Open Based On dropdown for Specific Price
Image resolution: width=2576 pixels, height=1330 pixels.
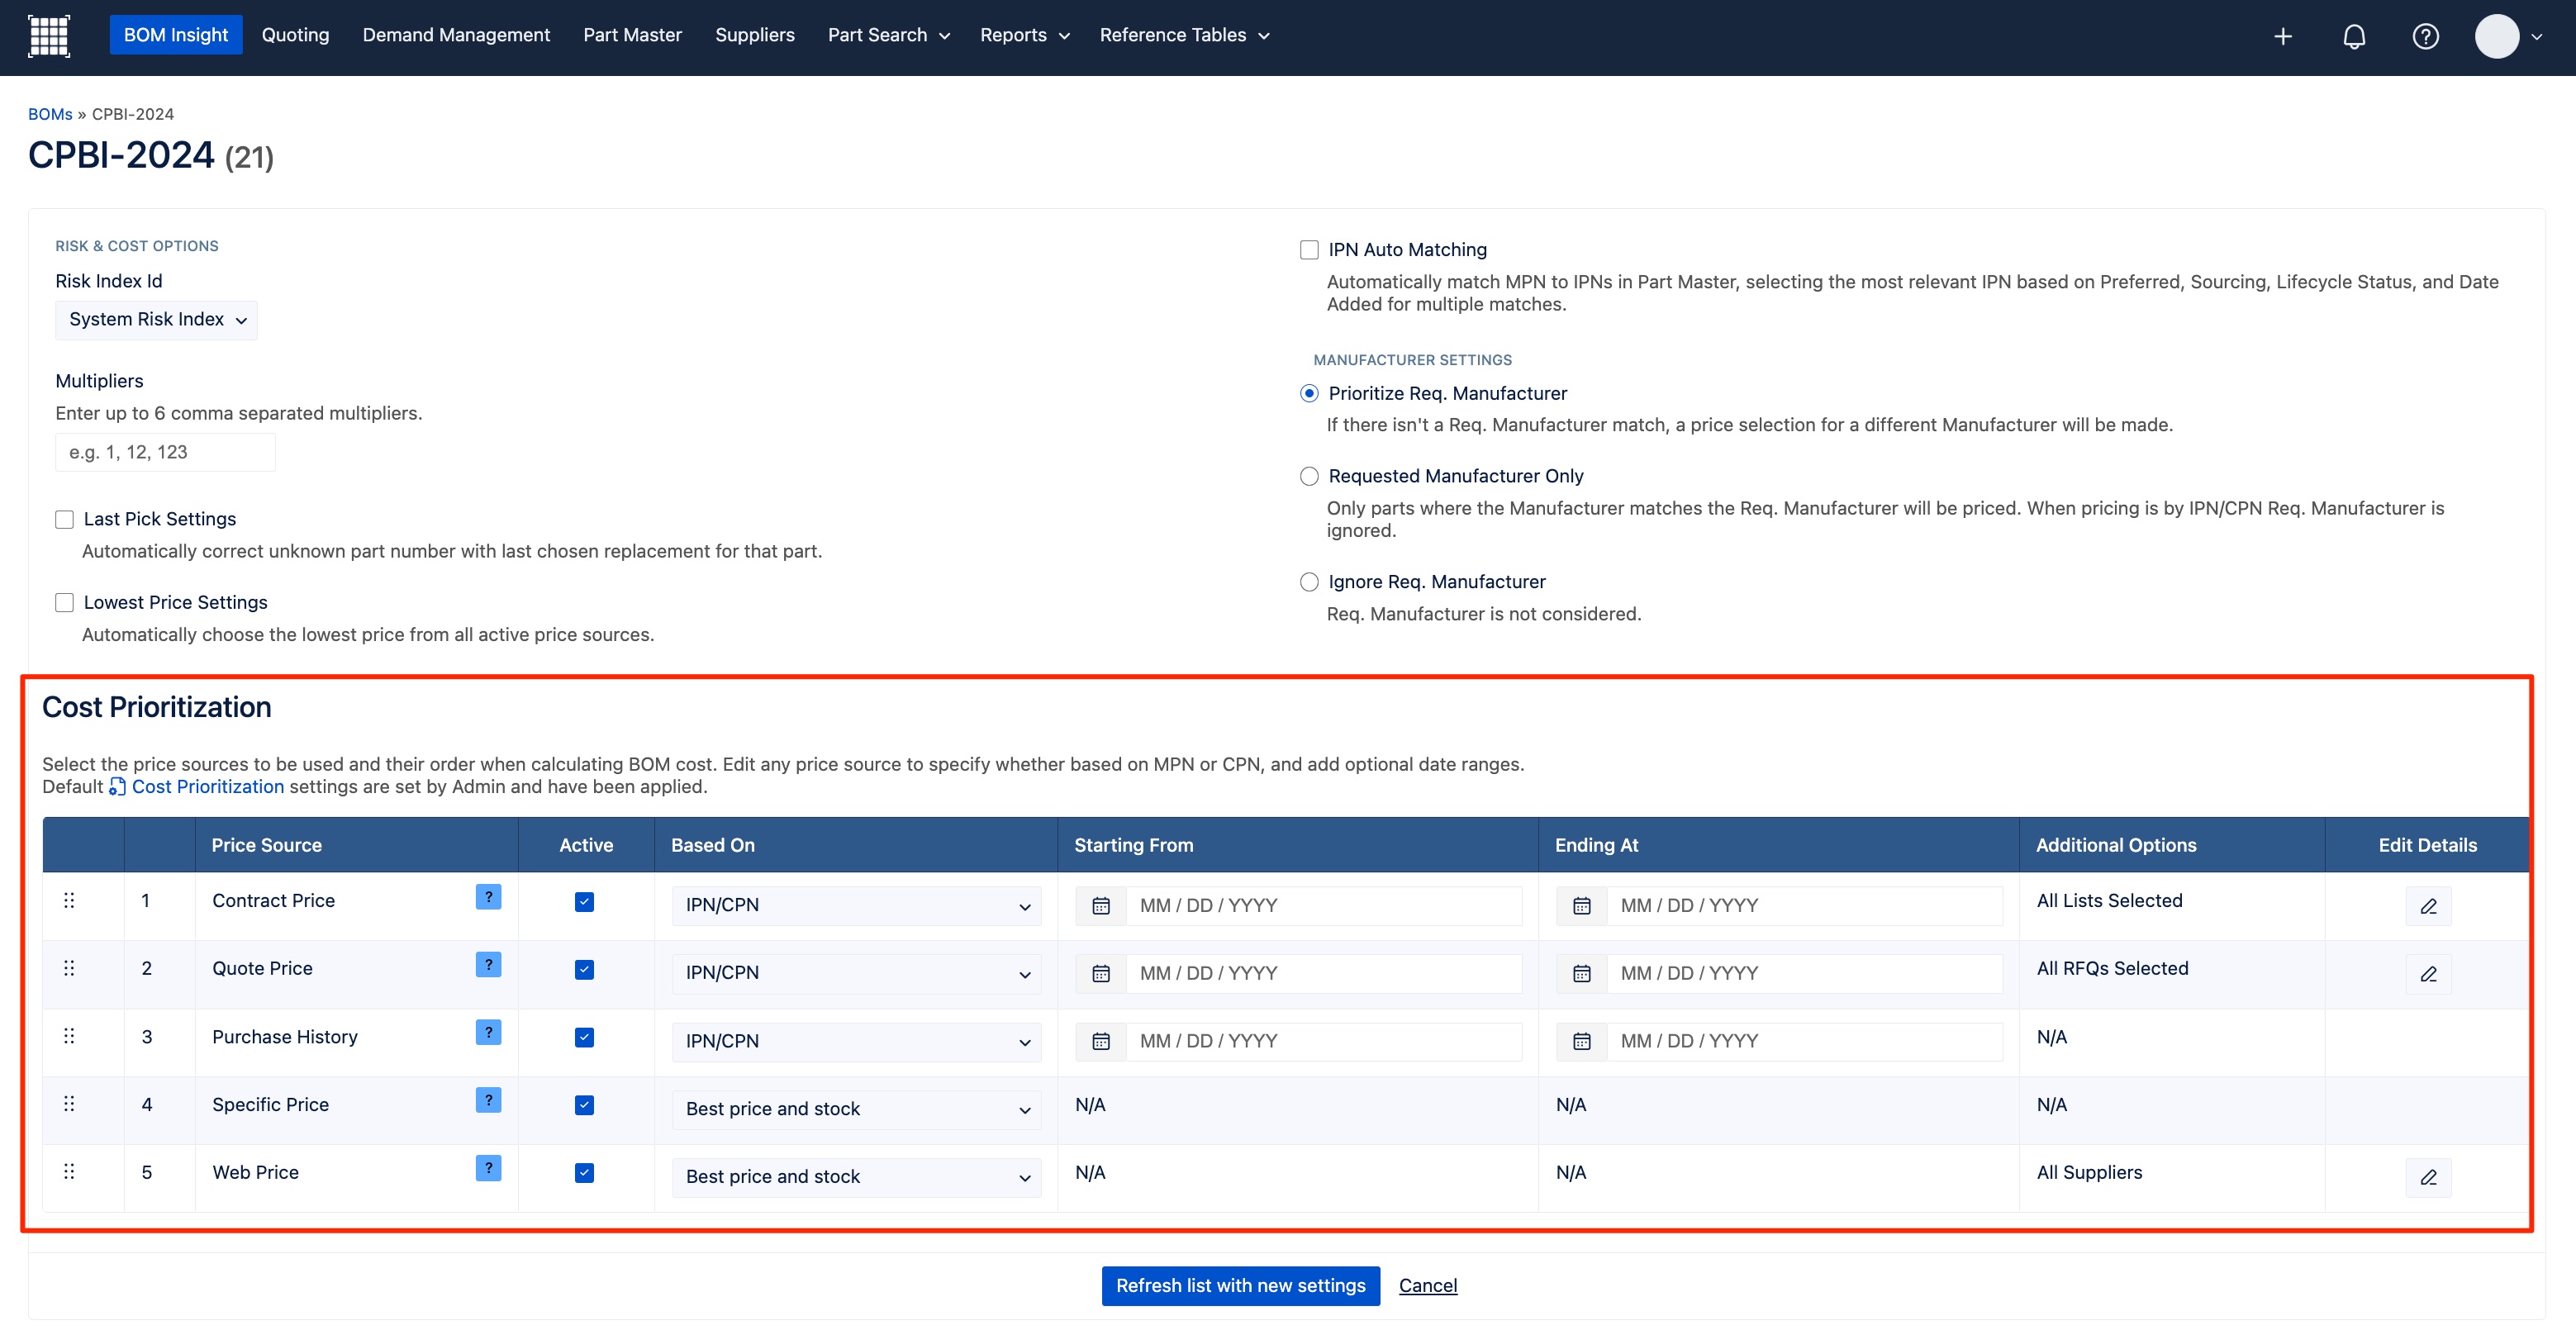(x=857, y=1109)
